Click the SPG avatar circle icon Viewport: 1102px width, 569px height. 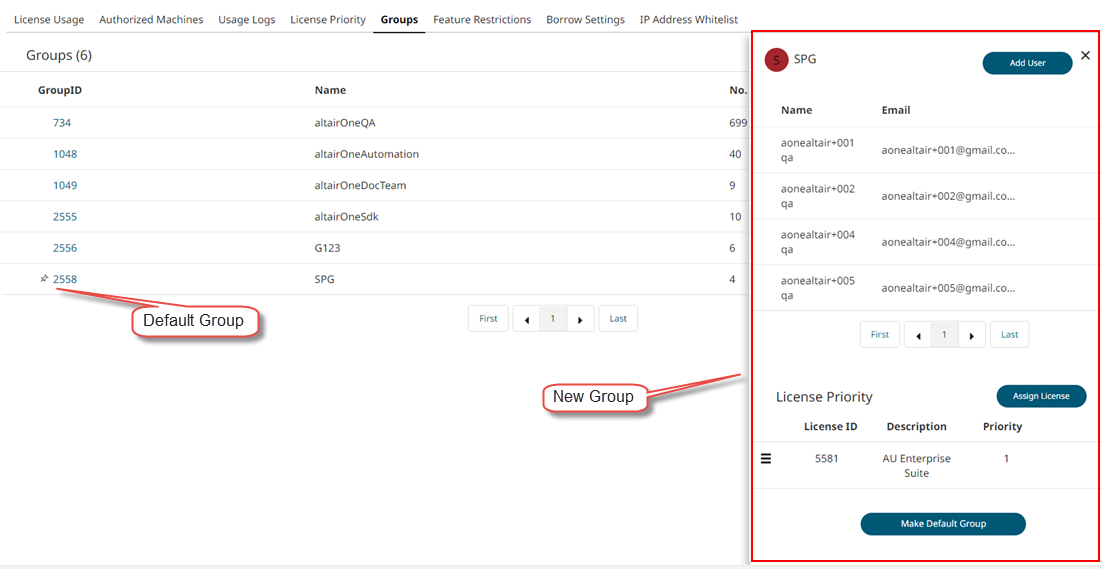(x=776, y=60)
